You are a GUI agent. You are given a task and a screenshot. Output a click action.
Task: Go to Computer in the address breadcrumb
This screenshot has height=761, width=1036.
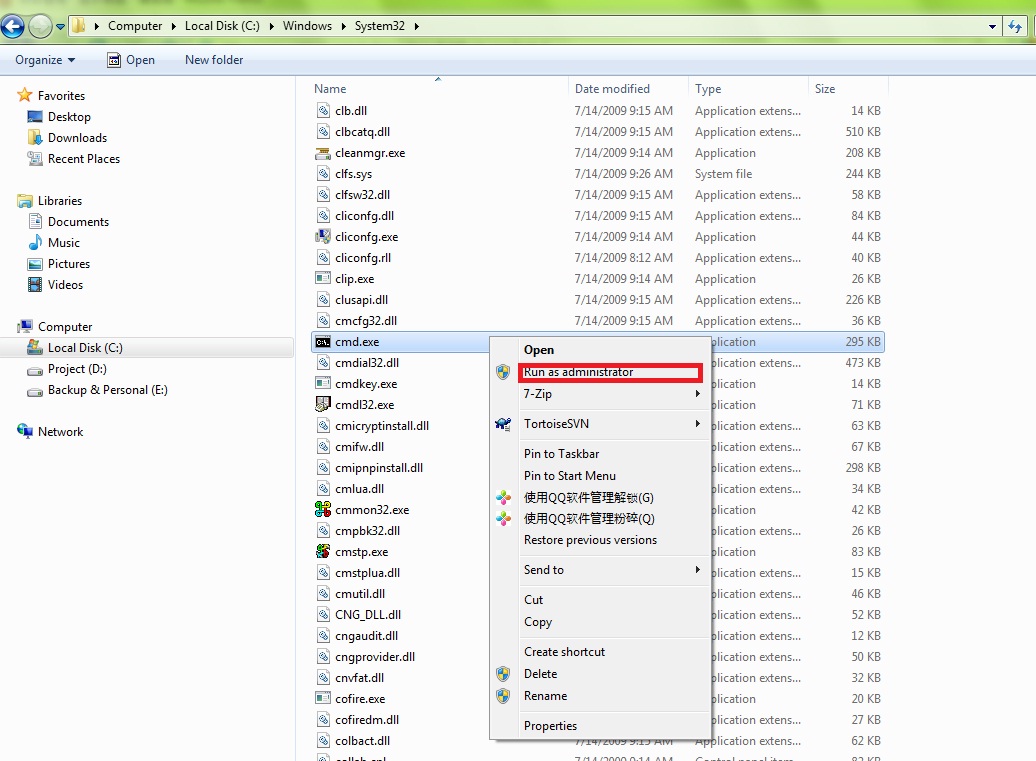(135, 26)
